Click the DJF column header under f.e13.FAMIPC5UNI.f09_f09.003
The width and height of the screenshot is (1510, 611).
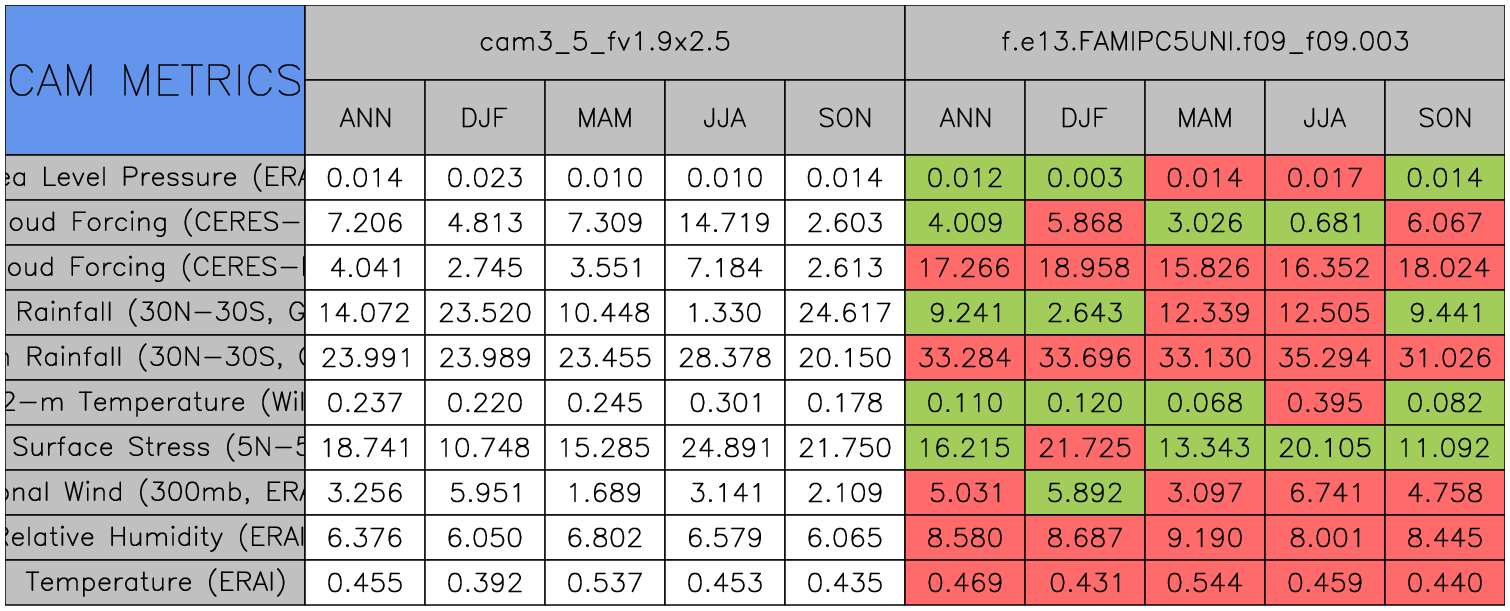(1084, 118)
